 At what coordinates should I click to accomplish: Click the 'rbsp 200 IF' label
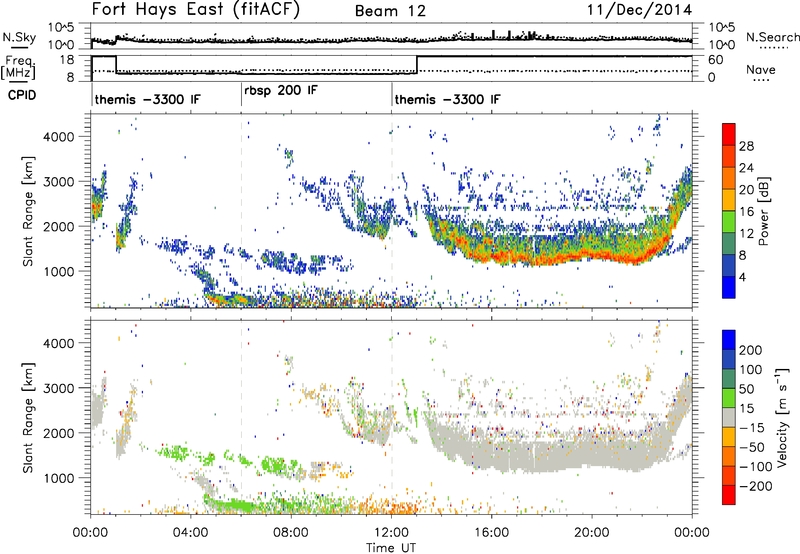281,90
